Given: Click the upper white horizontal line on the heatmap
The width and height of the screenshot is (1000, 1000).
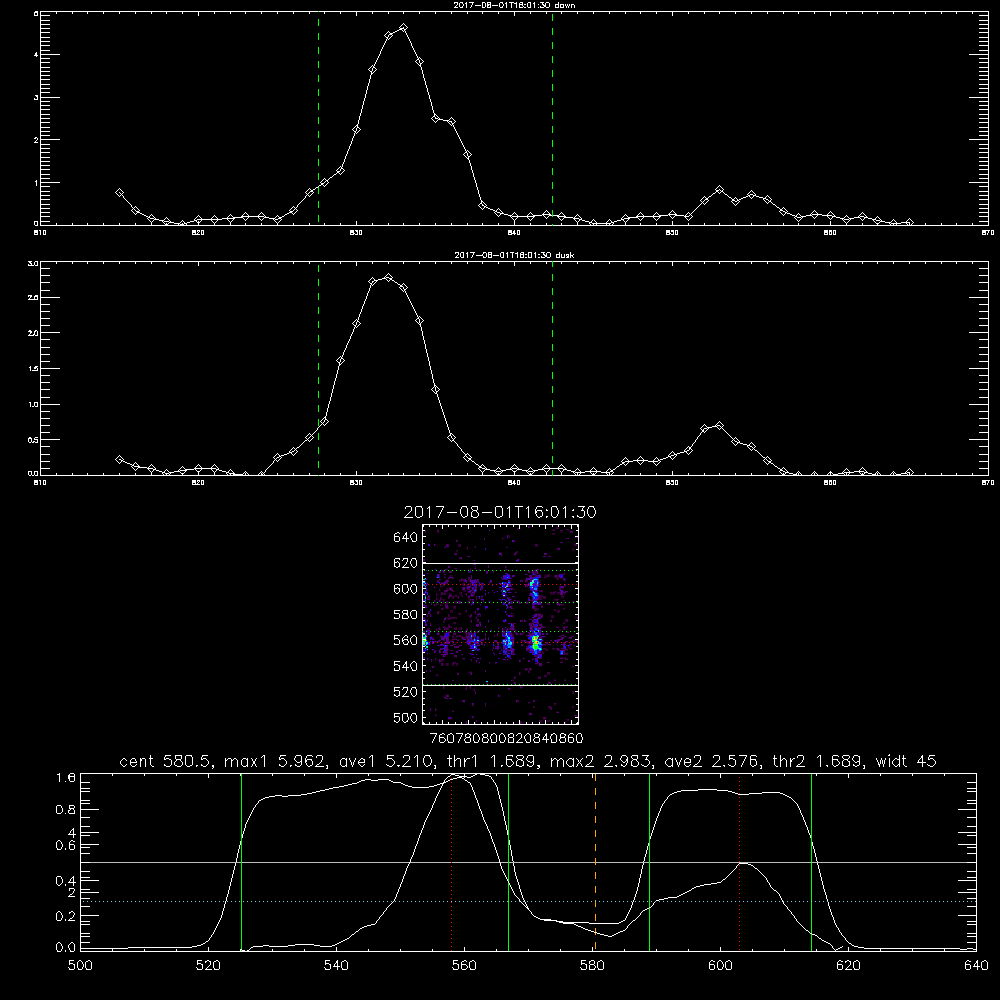Looking at the screenshot, I should click(500, 563).
